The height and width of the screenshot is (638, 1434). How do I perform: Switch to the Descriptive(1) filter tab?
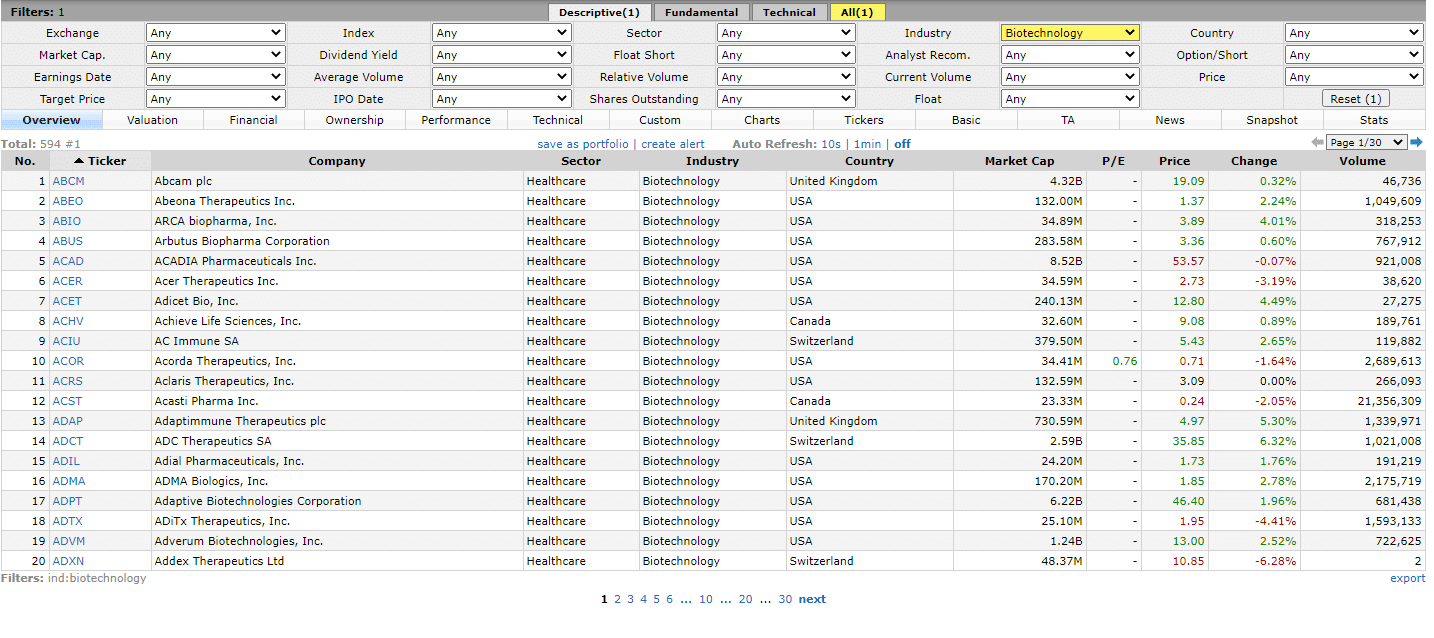click(x=600, y=12)
